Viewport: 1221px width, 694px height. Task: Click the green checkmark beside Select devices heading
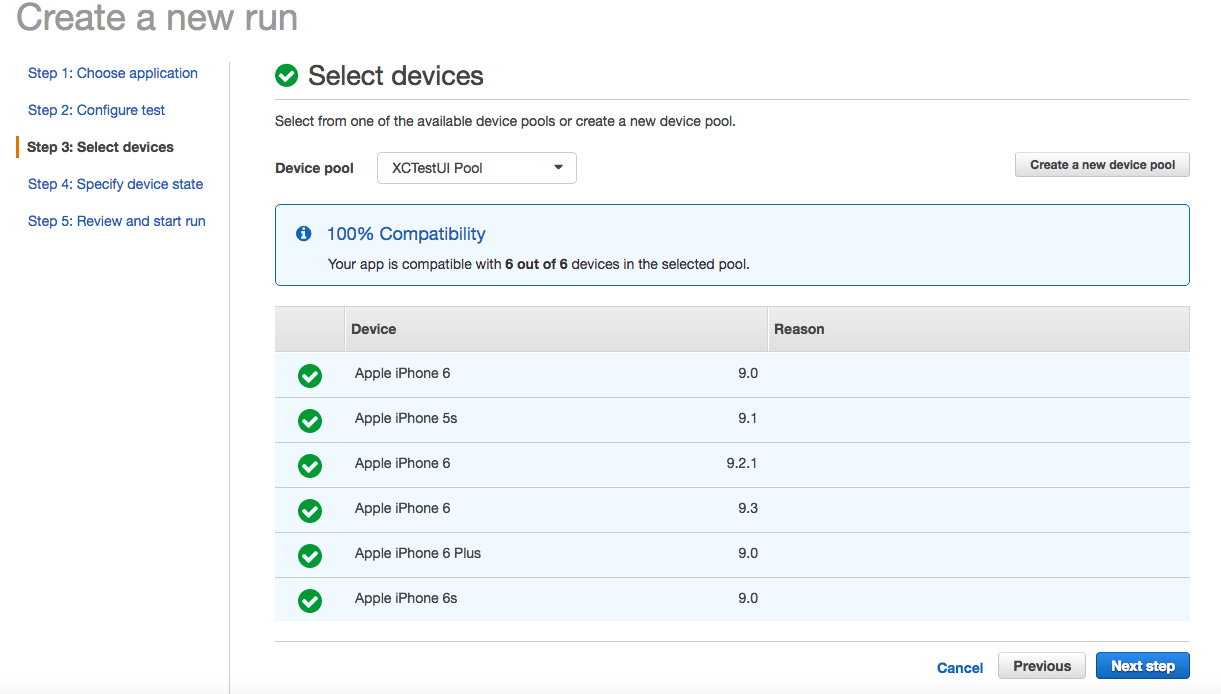click(287, 75)
